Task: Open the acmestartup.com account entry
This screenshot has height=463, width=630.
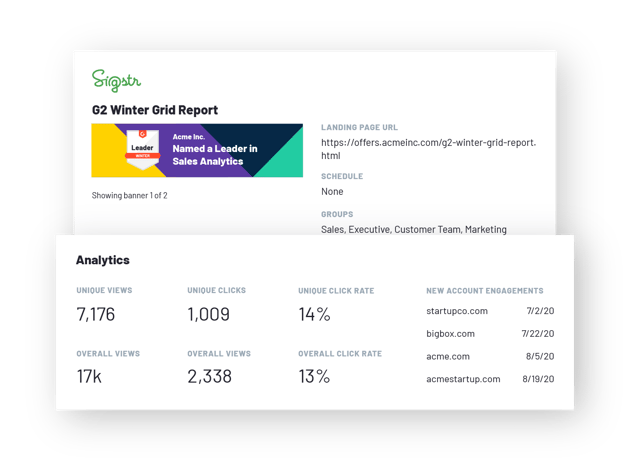Action: coord(463,379)
